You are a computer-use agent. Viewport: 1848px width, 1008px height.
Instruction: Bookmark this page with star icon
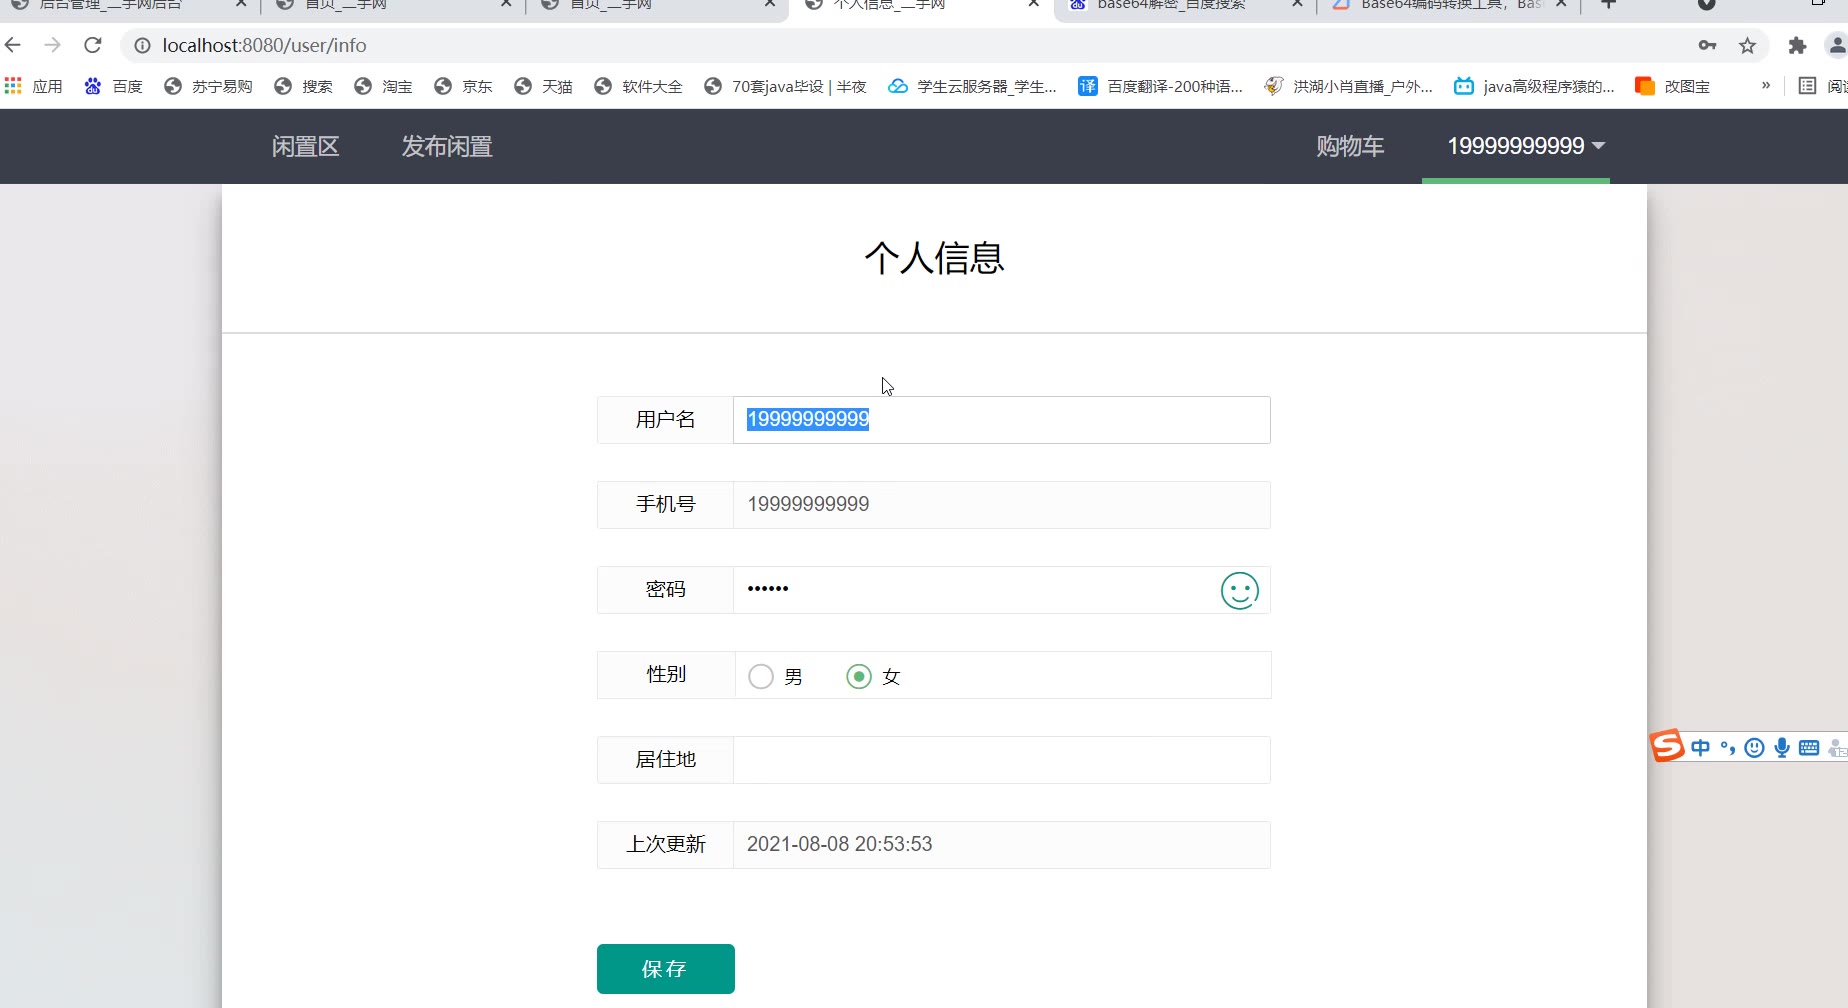click(x=1747, y=45)
